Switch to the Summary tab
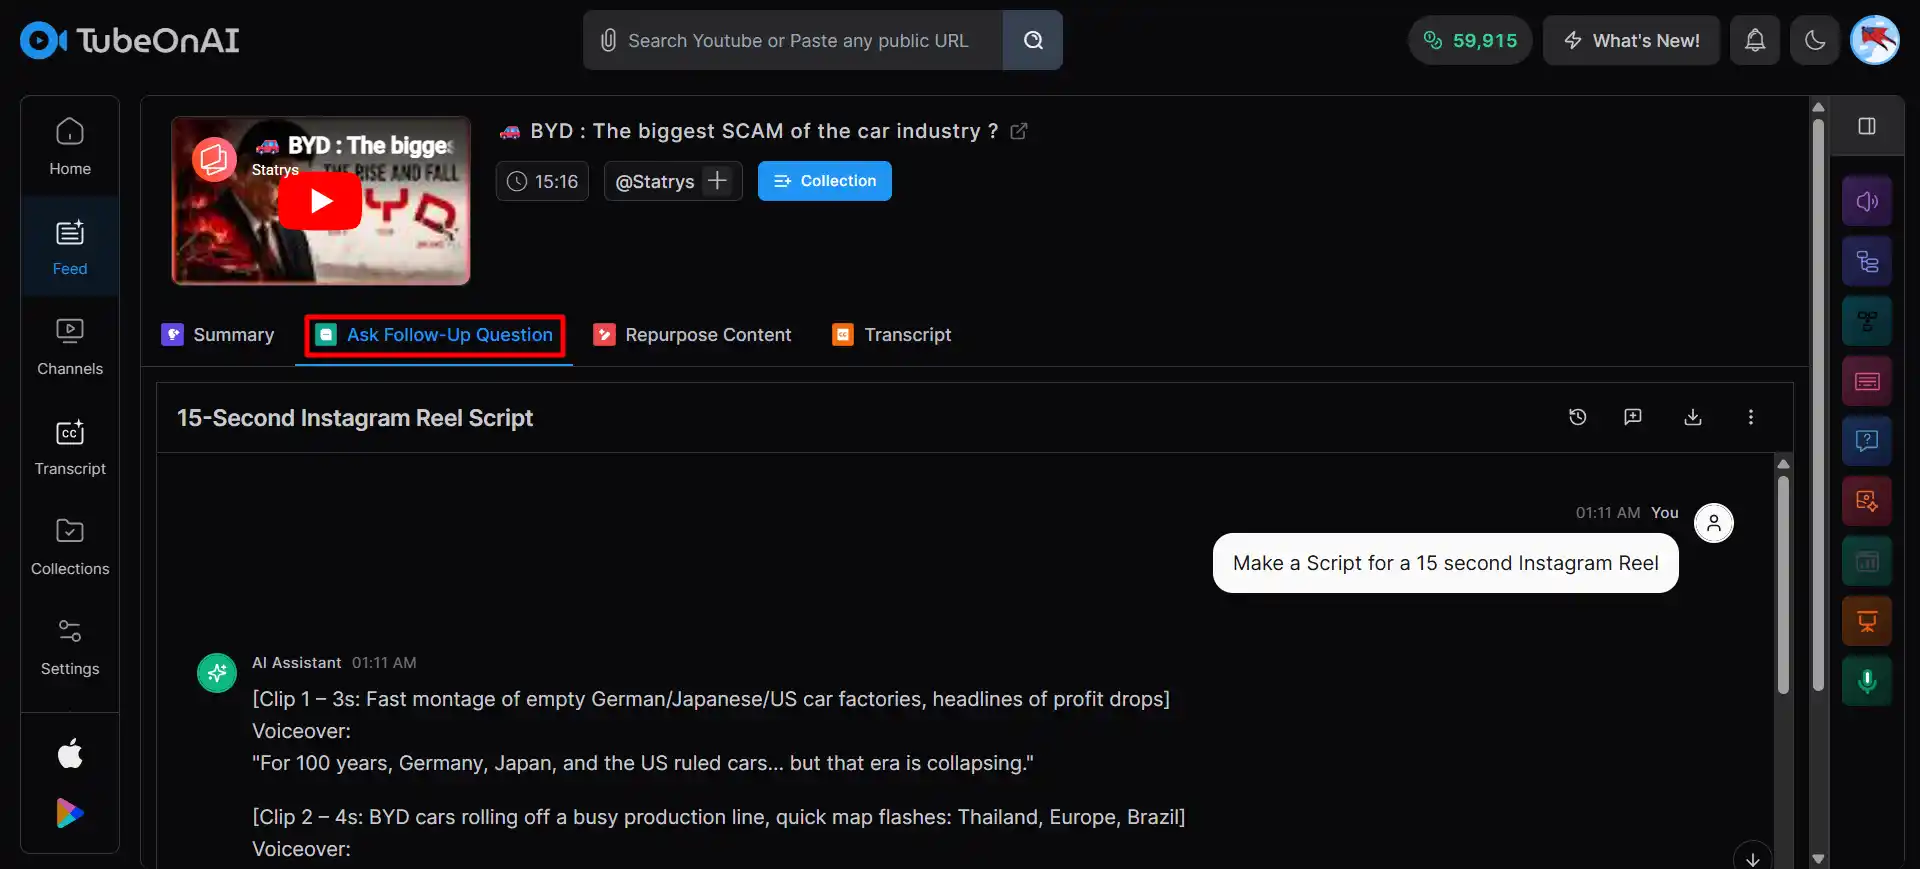Viewport: 1920px width, 869px height. point(218,335)
